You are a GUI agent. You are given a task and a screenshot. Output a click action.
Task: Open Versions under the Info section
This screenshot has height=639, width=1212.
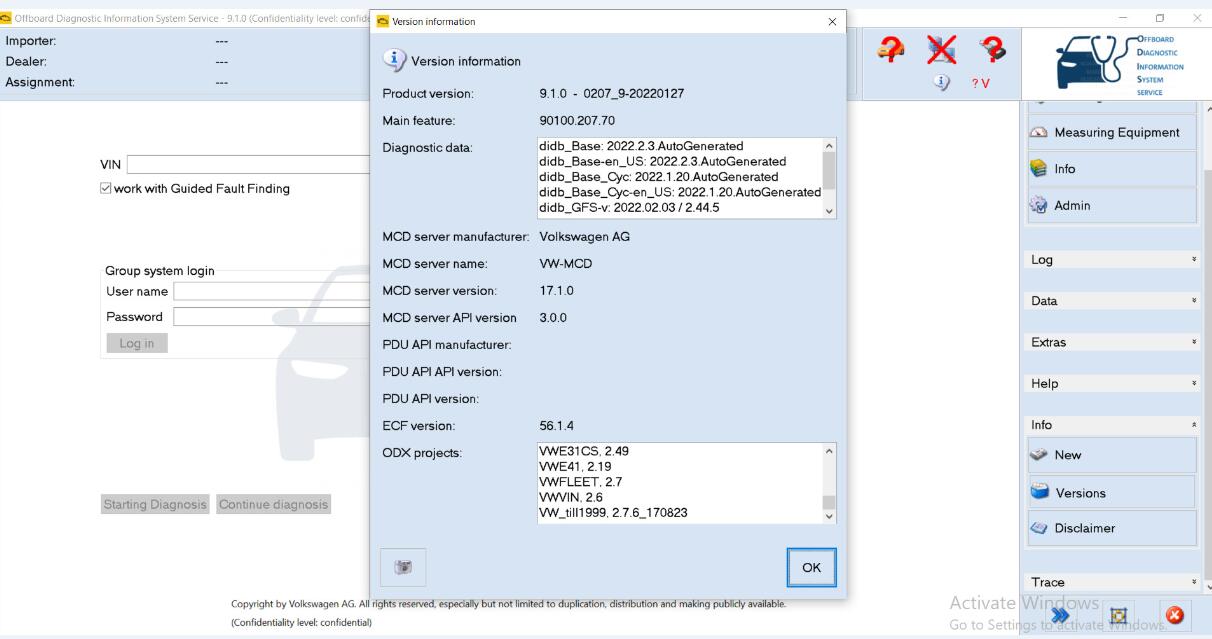pyautogui.click(x=1112, y=492)
